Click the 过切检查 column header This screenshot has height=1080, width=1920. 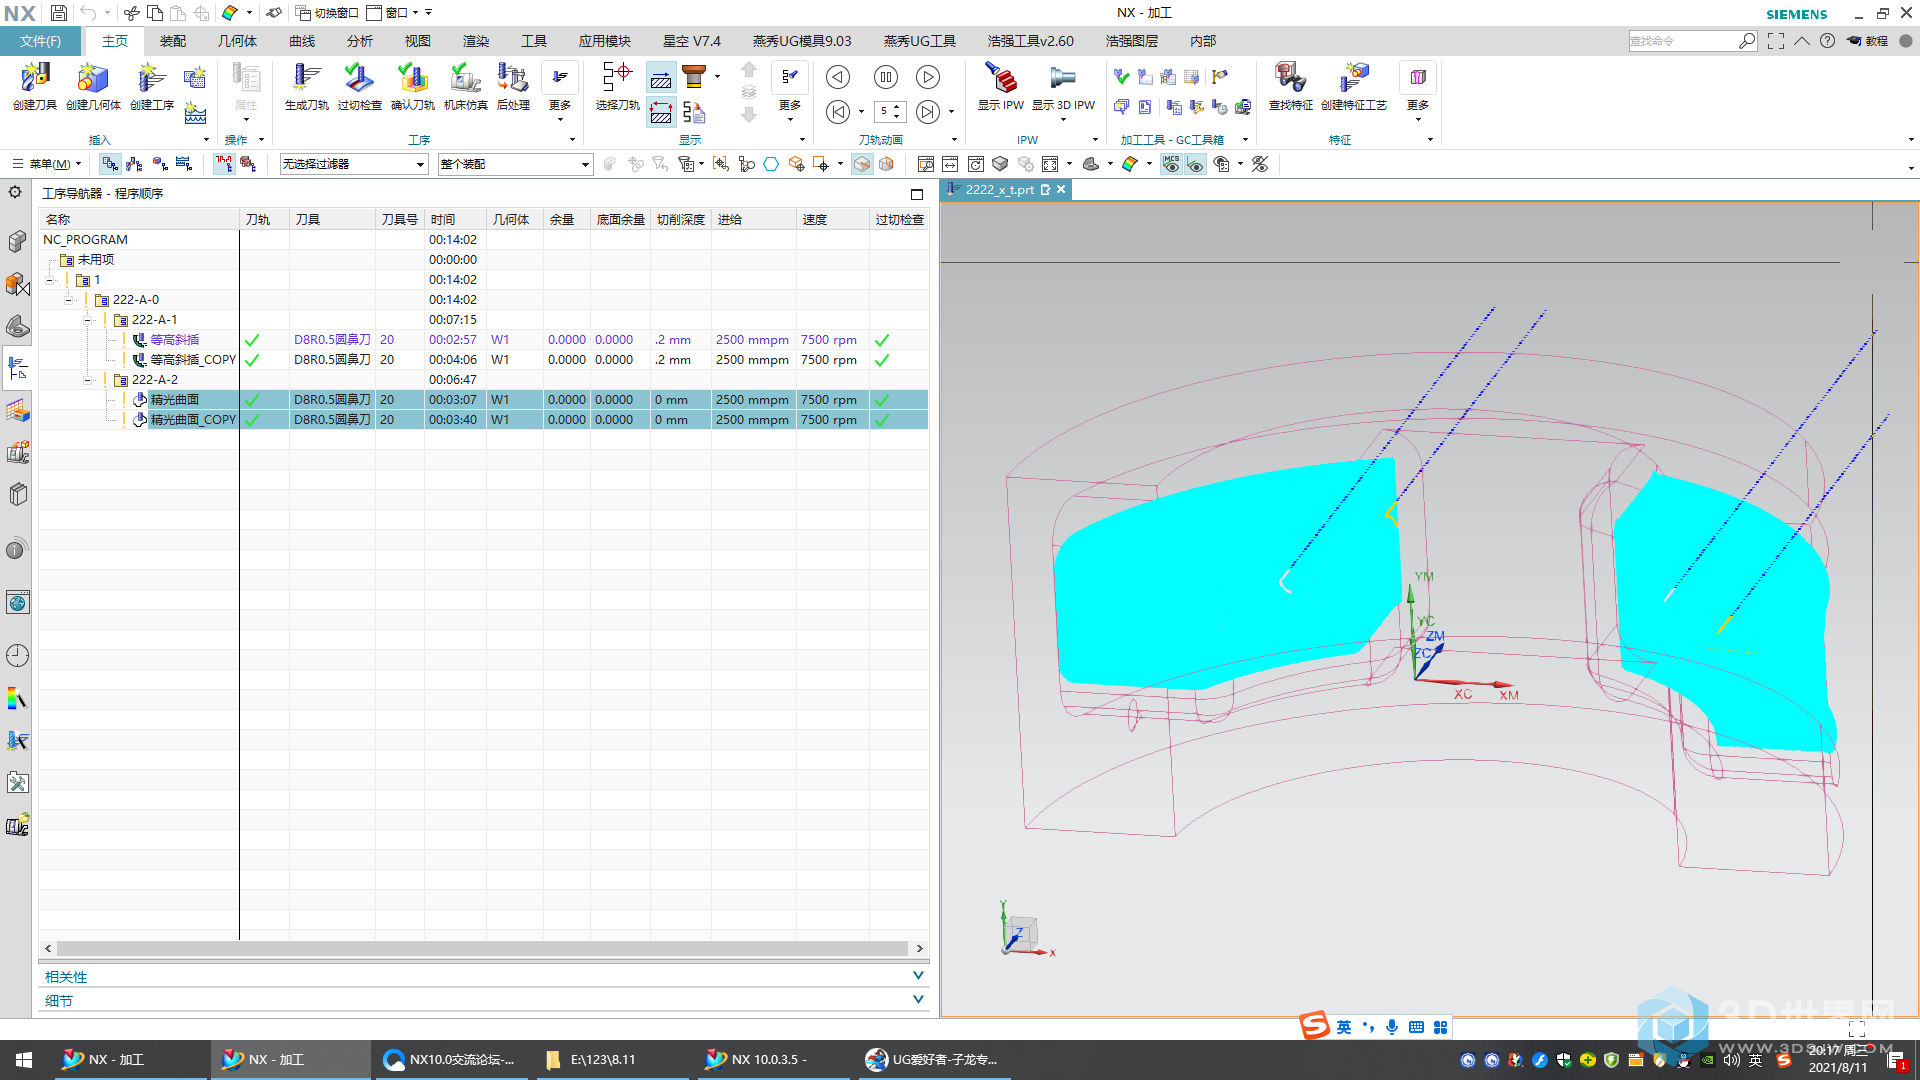click(x=899, y=219)
